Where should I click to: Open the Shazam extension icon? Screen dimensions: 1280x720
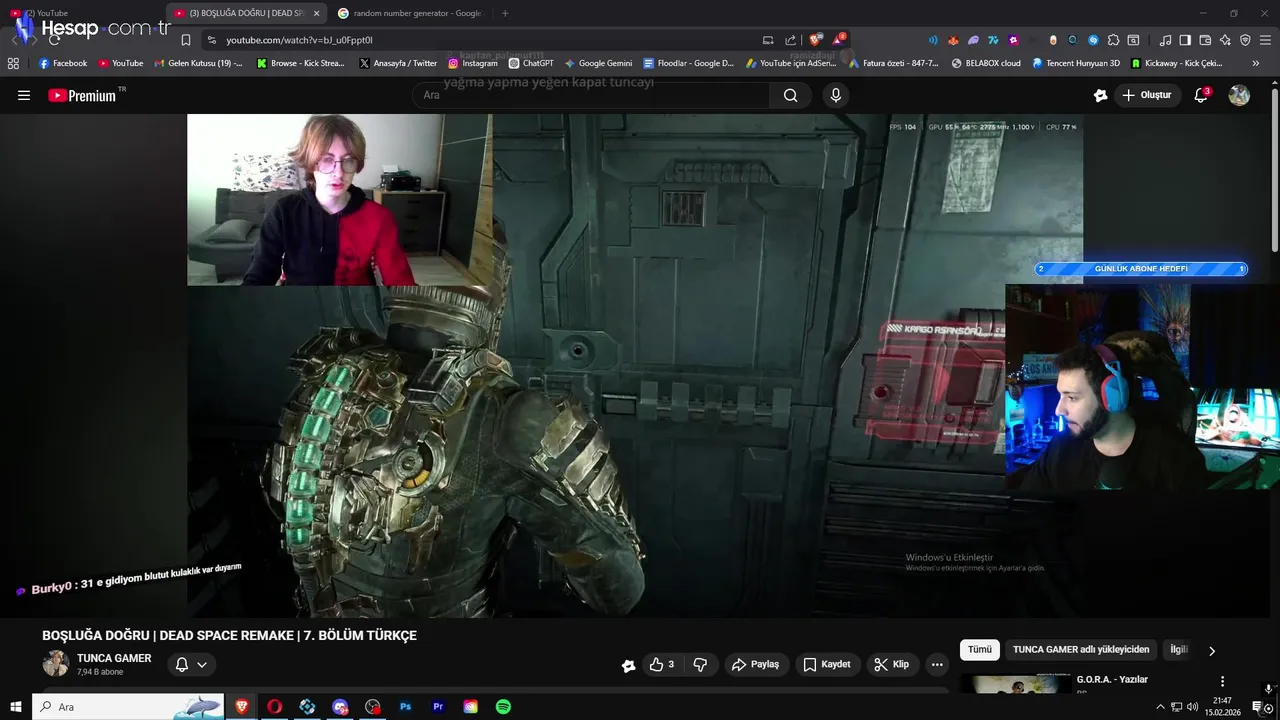(x=1093, y=40)
